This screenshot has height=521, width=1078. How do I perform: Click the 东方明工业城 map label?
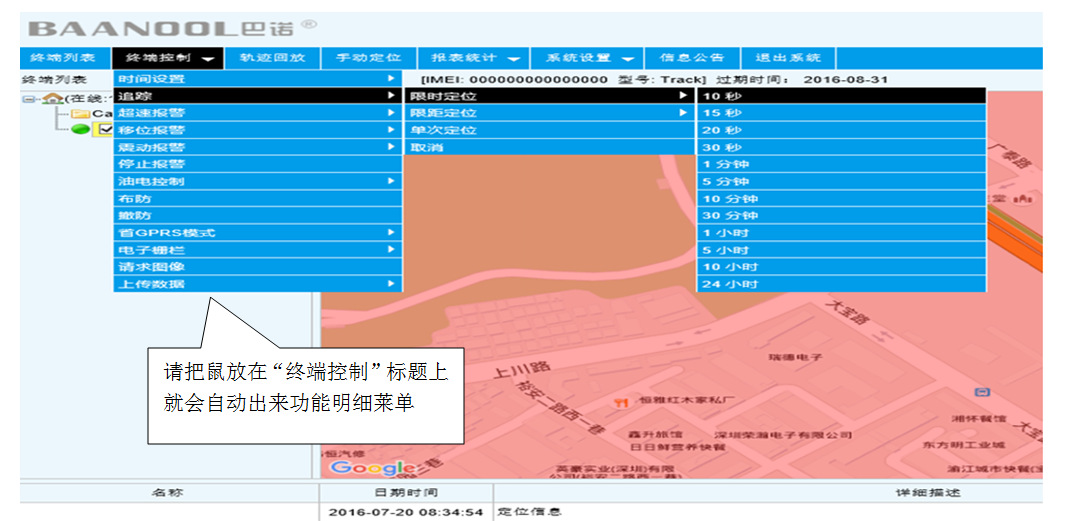point(964,445)
